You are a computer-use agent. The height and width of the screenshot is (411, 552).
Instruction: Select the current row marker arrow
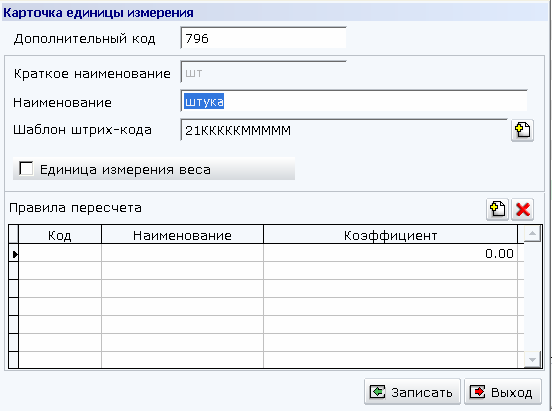14,254
